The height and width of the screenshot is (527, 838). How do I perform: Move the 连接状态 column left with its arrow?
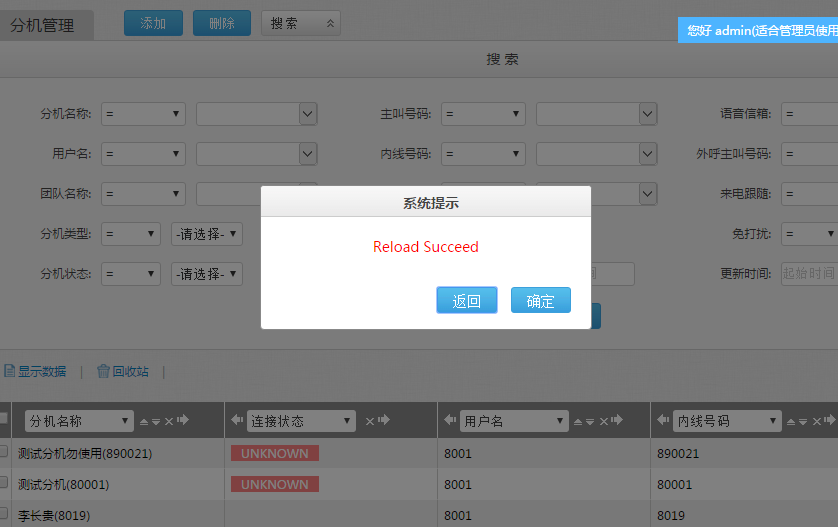[x=236, y=421]
